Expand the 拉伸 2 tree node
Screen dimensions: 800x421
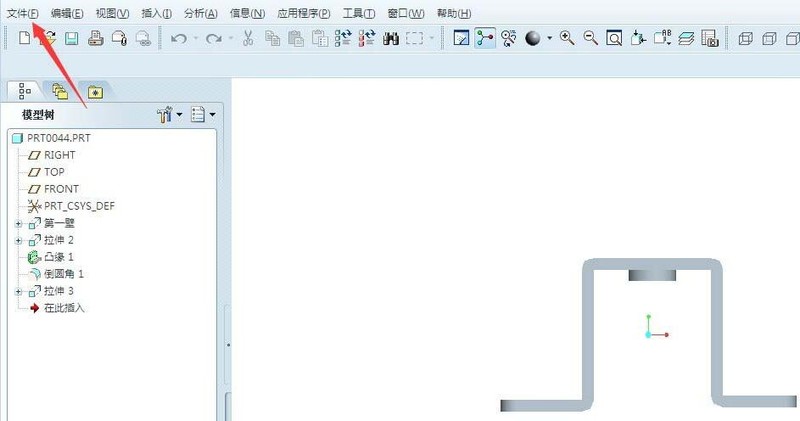coord(19,240)
